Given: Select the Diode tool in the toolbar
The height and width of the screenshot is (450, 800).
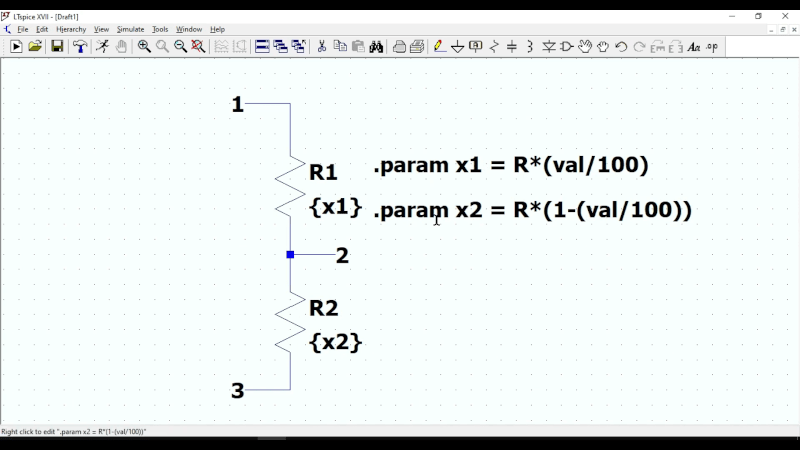Looking at the screenshot, I should point(548,47).
